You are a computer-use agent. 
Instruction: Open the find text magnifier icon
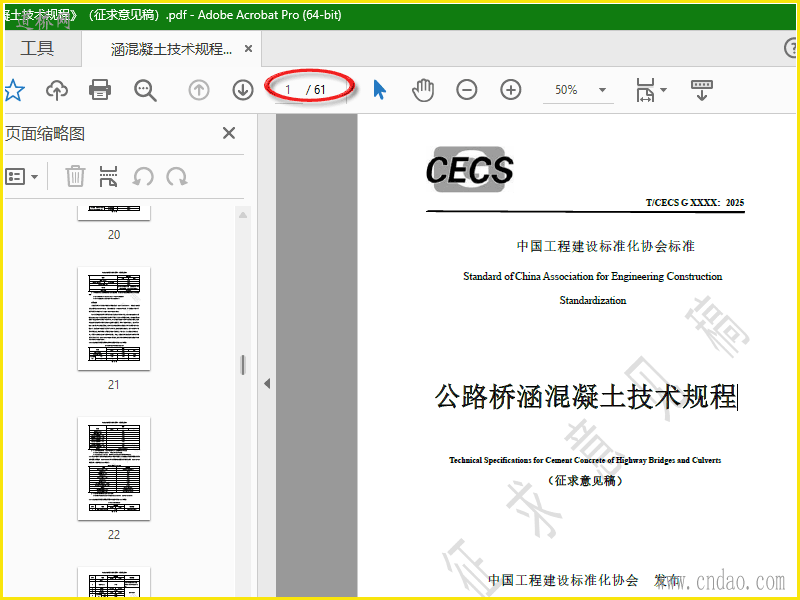(x=145, y=90)
